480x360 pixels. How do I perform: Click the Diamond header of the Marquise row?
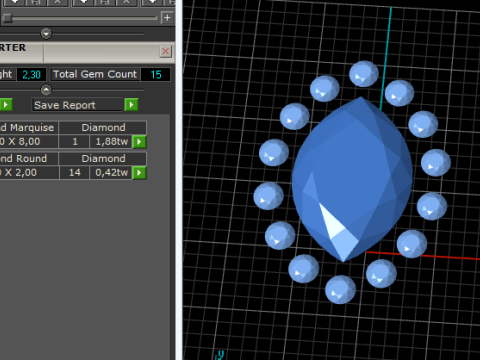103,127
